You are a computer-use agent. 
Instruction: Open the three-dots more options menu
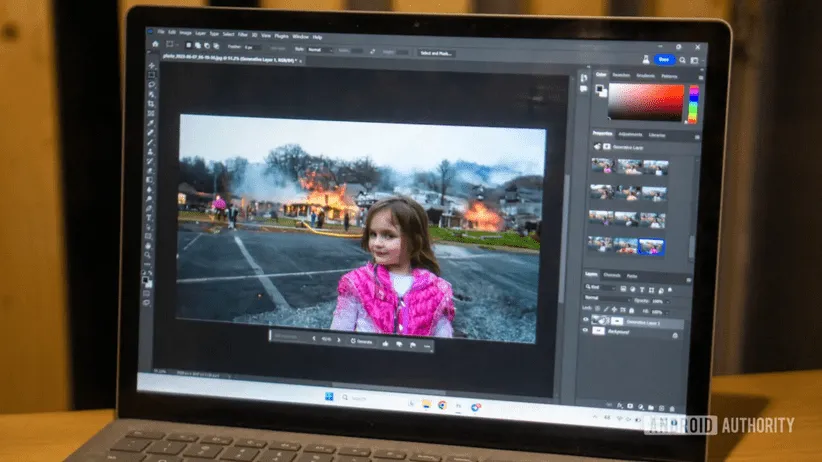(427, 344)
